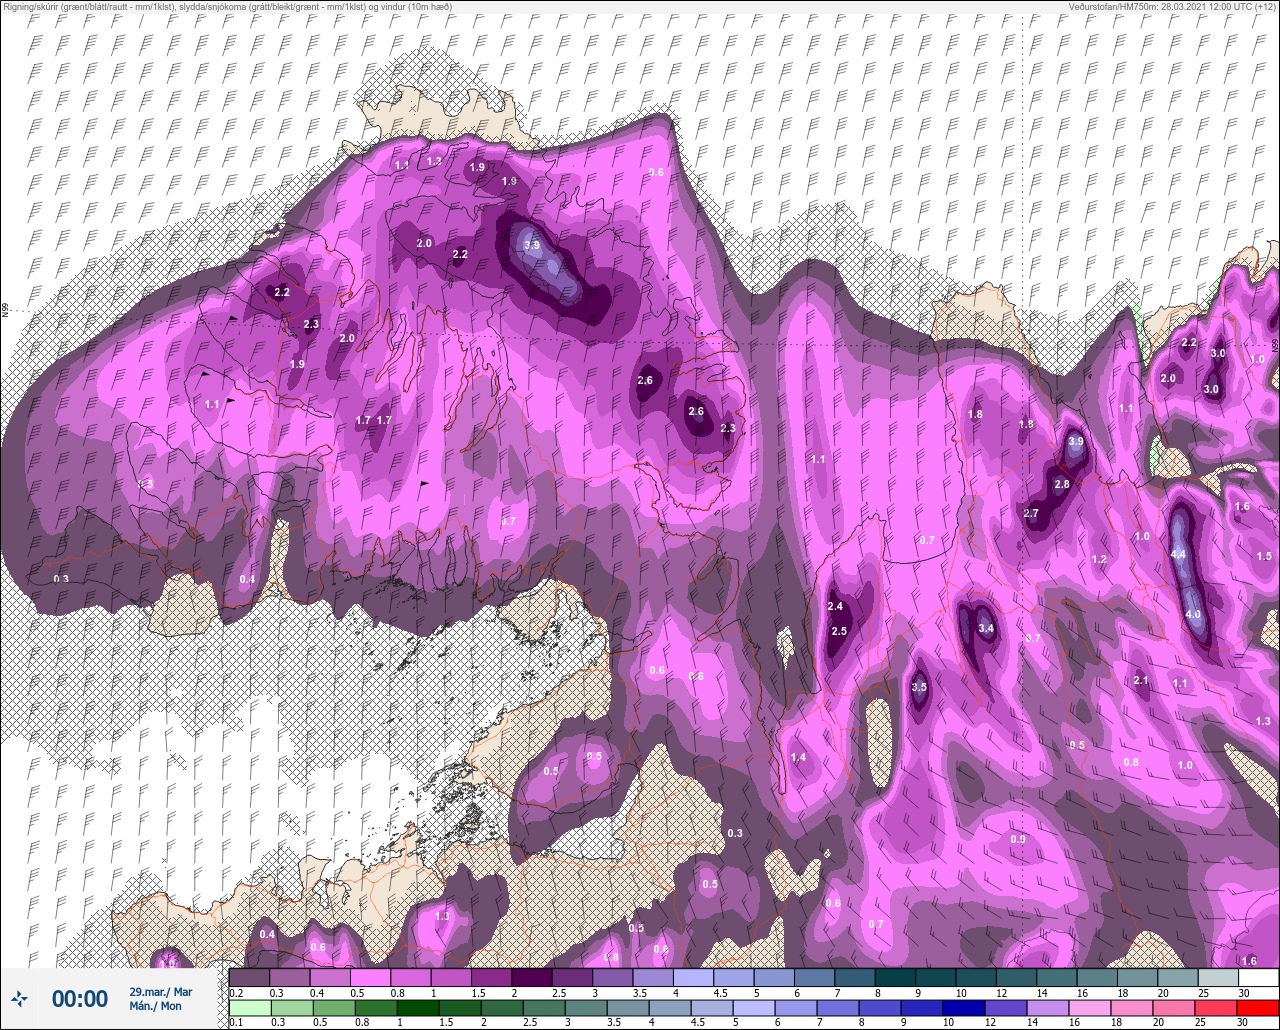Click the 2.1 precipitation value on map
Screen dimensions: 1280x1030
click(1142, 681)
